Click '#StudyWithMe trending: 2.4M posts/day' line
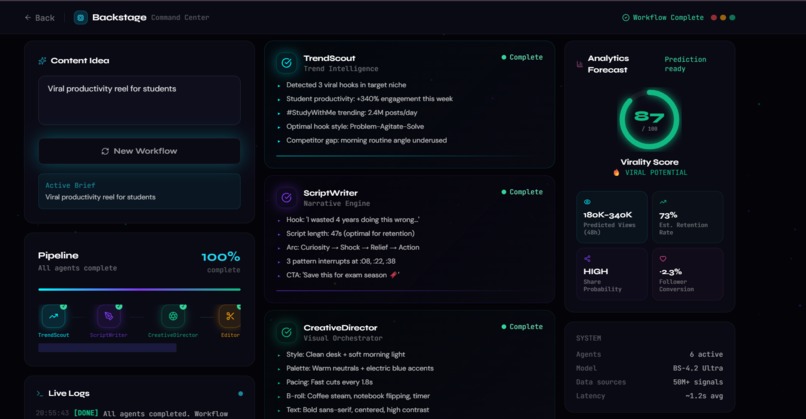 [x=352, y=113]
